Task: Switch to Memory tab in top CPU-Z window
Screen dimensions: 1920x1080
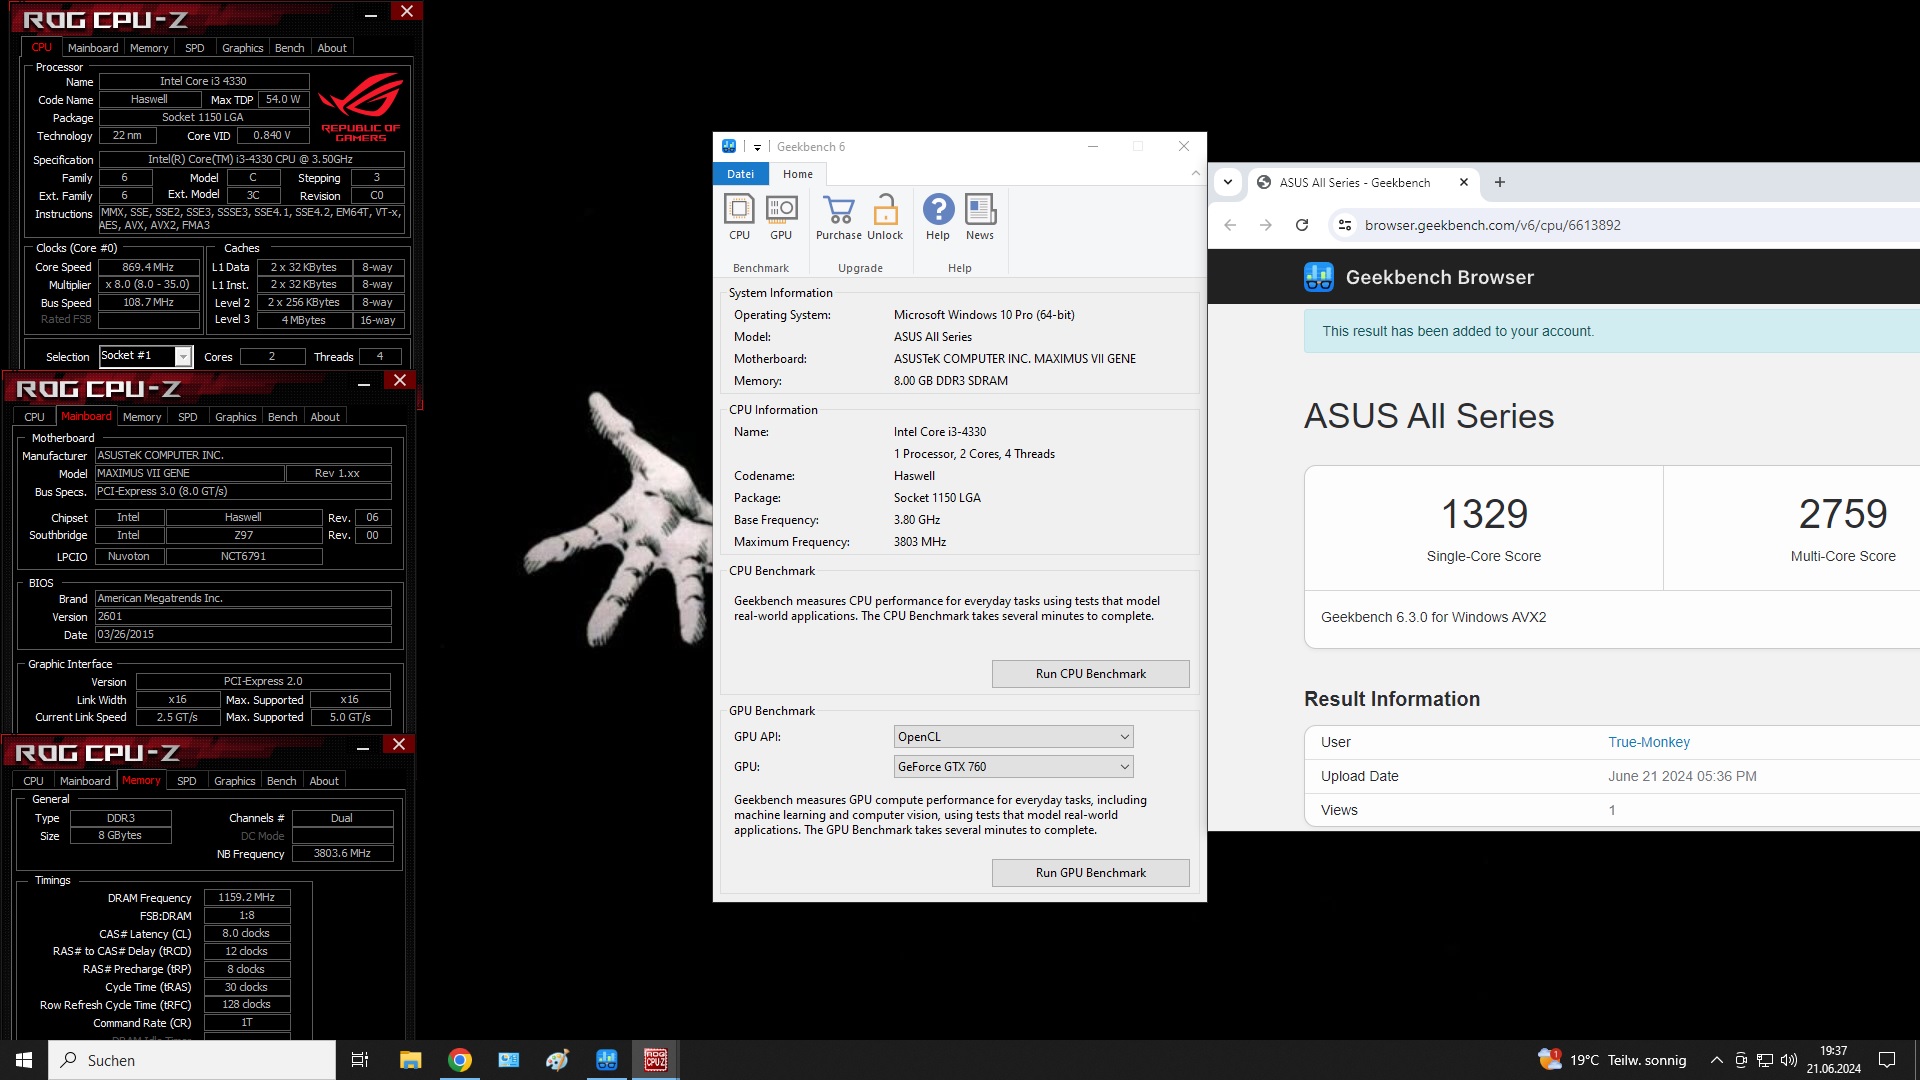Action: click(x=149, y=48)
